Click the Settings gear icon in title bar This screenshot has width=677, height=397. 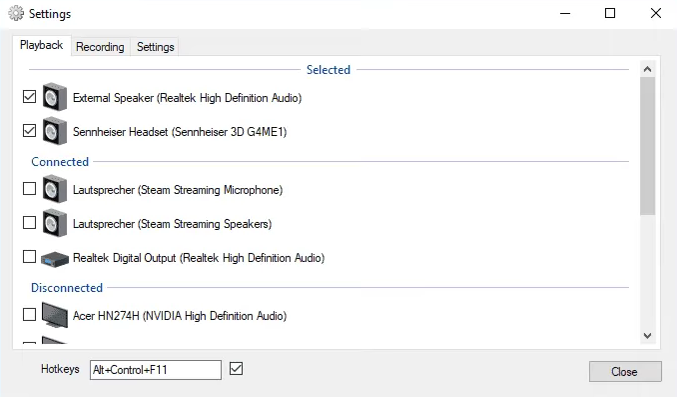click(x=16, y=13)
